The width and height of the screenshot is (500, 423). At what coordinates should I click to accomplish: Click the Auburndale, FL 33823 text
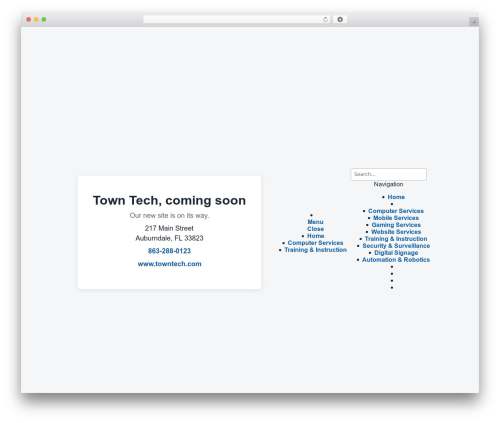tap(169, 238)
